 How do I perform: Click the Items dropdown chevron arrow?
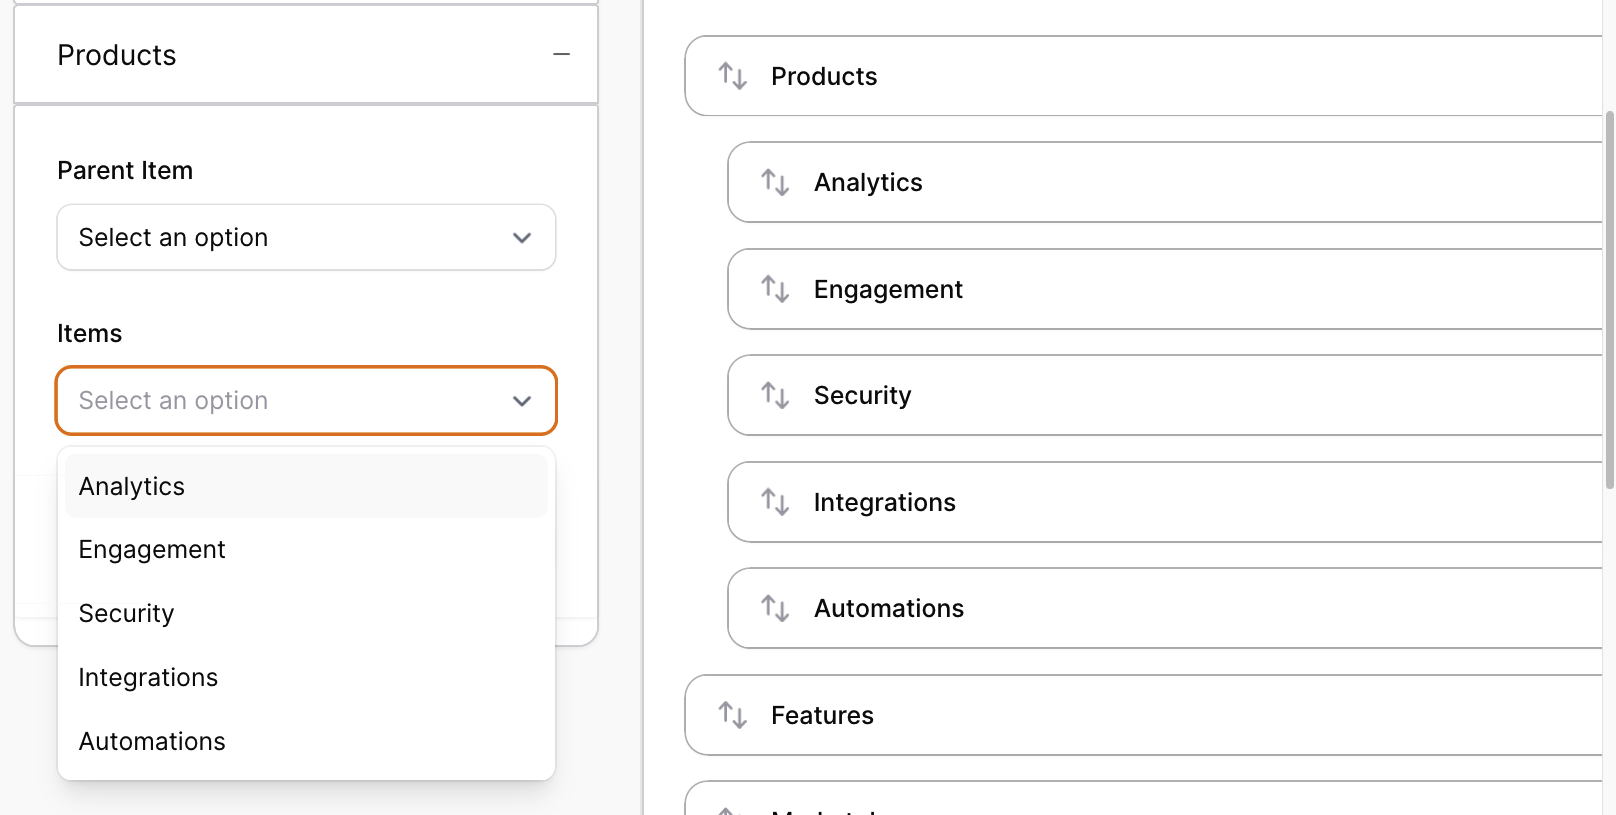tap(521, 401)
